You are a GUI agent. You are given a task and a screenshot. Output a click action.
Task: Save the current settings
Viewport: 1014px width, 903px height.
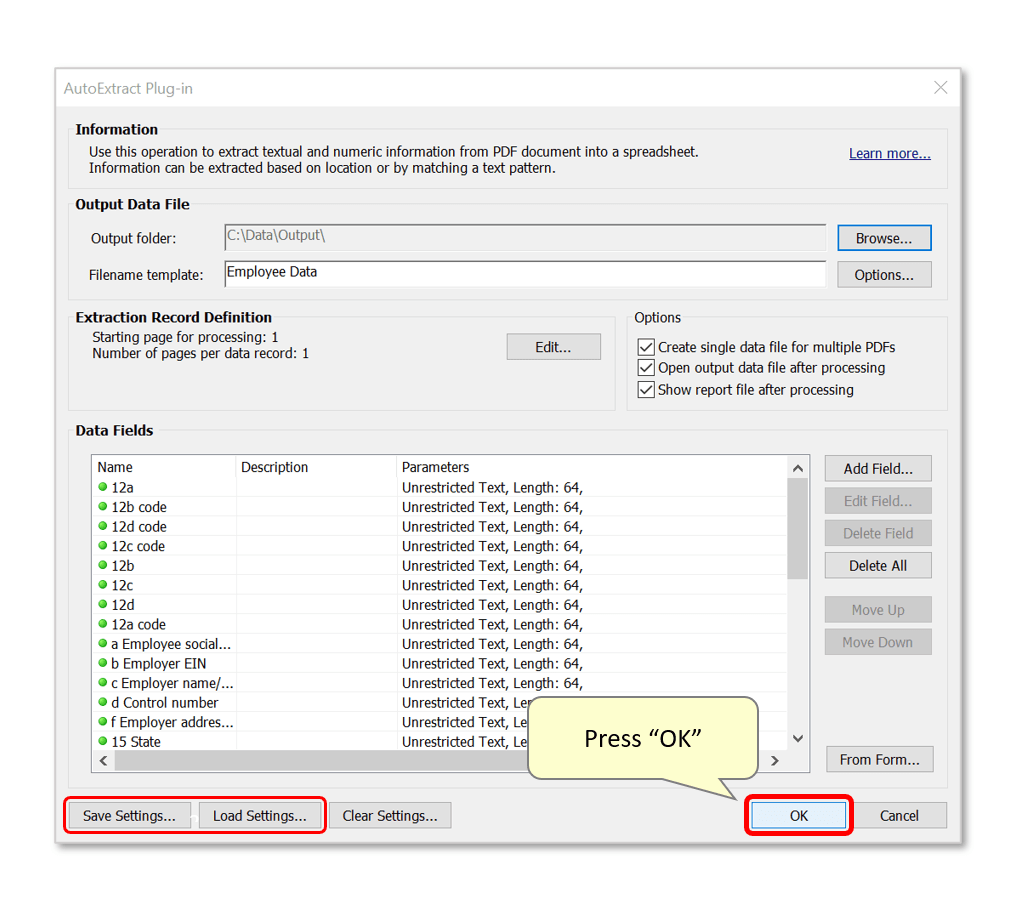pos(128,815)
